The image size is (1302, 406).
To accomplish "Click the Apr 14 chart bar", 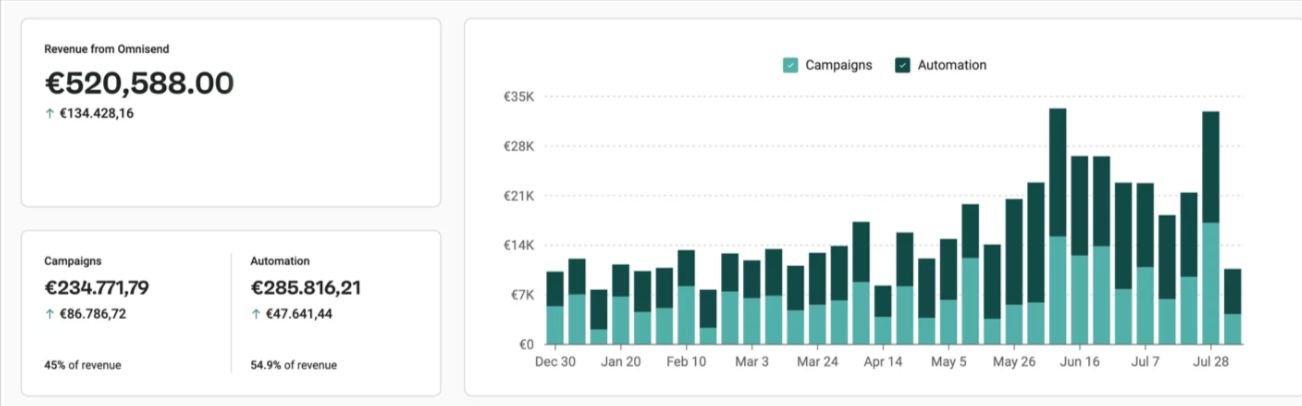I will [883, 315].
